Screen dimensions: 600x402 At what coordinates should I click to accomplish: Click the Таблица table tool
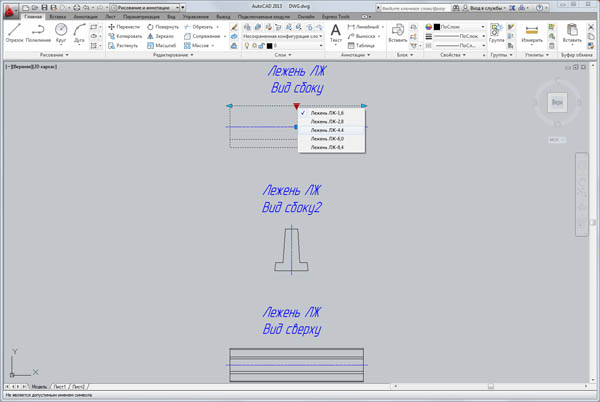click(361, 46)
